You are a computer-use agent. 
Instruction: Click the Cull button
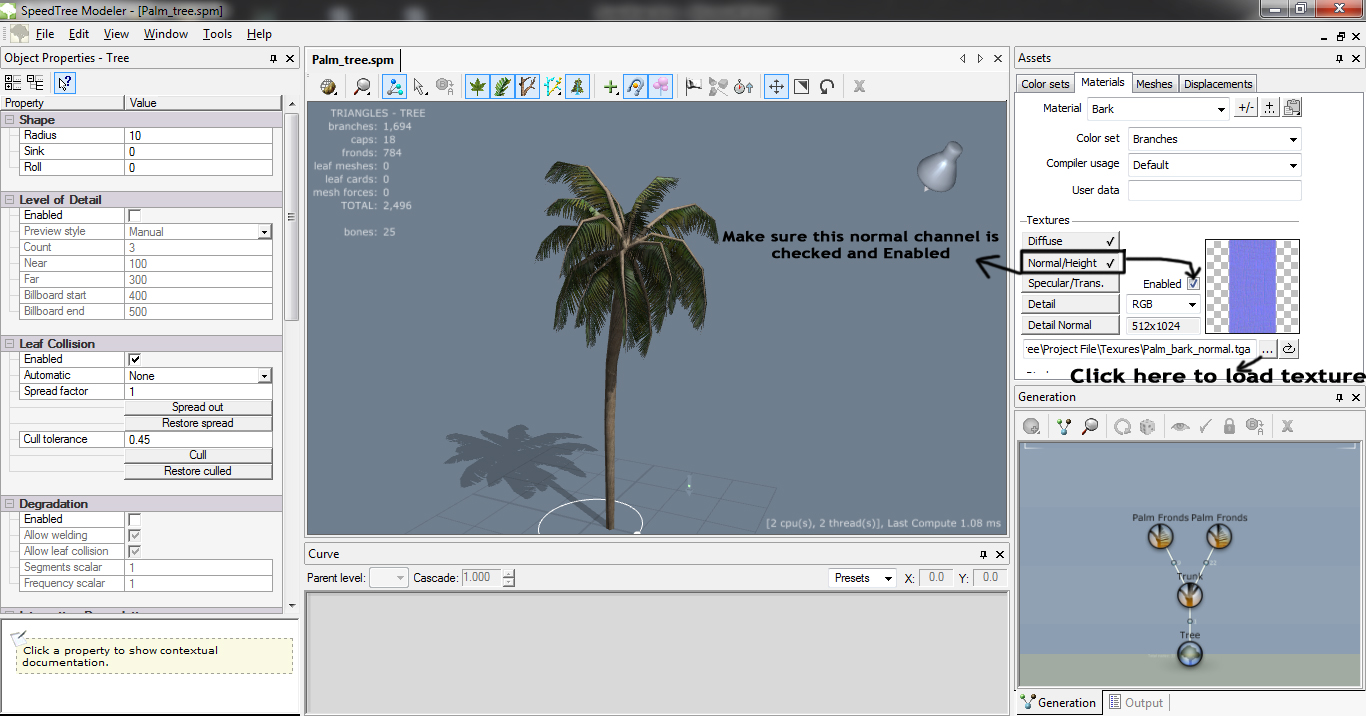[198, 455]
